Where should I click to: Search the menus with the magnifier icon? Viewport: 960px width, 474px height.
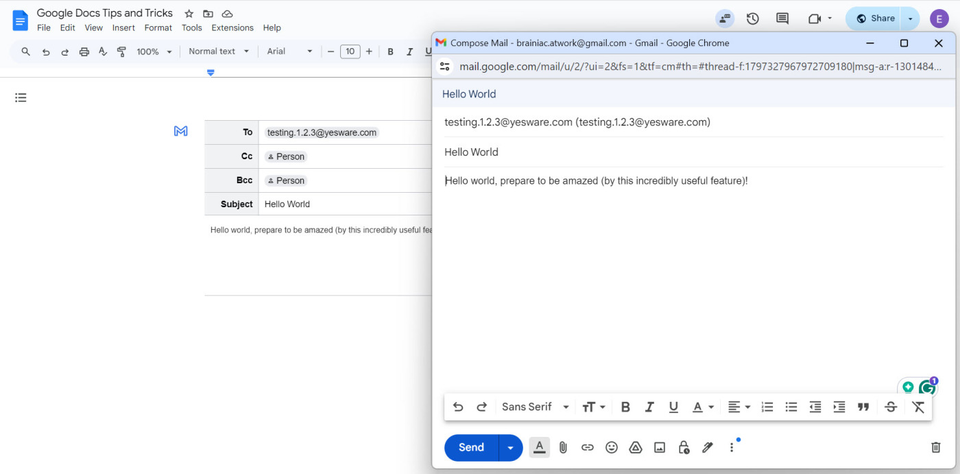point(26,51)
